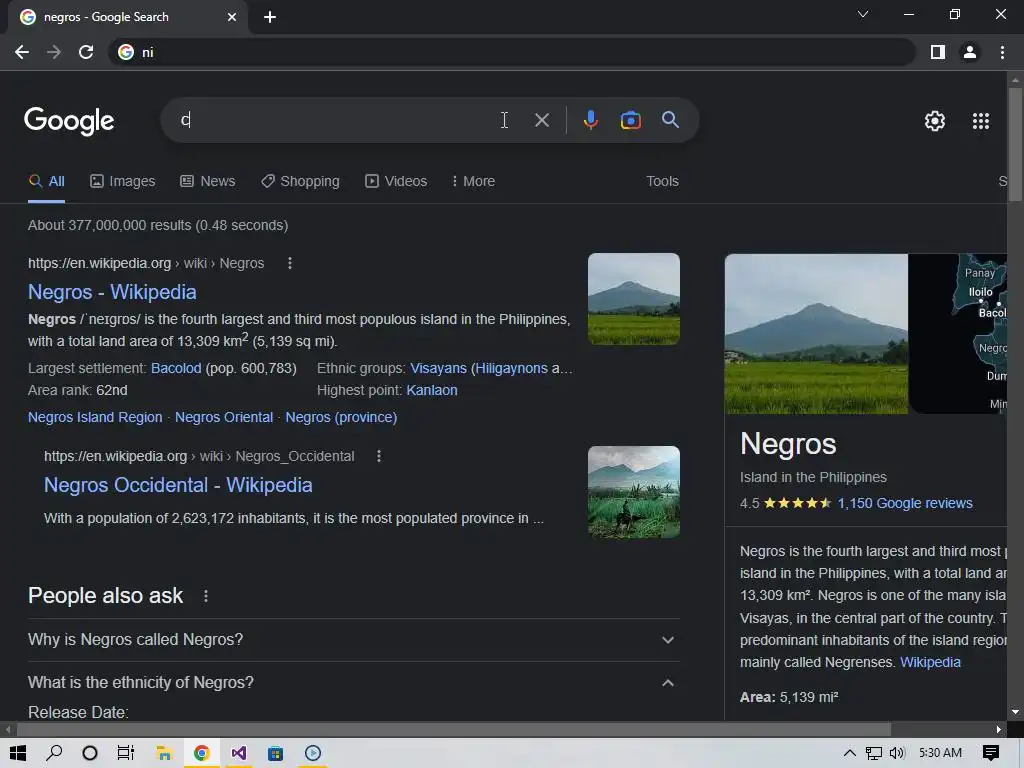Follow the Hiligaynons link
Screen dimensions: 1024x768
click(511, 368)
